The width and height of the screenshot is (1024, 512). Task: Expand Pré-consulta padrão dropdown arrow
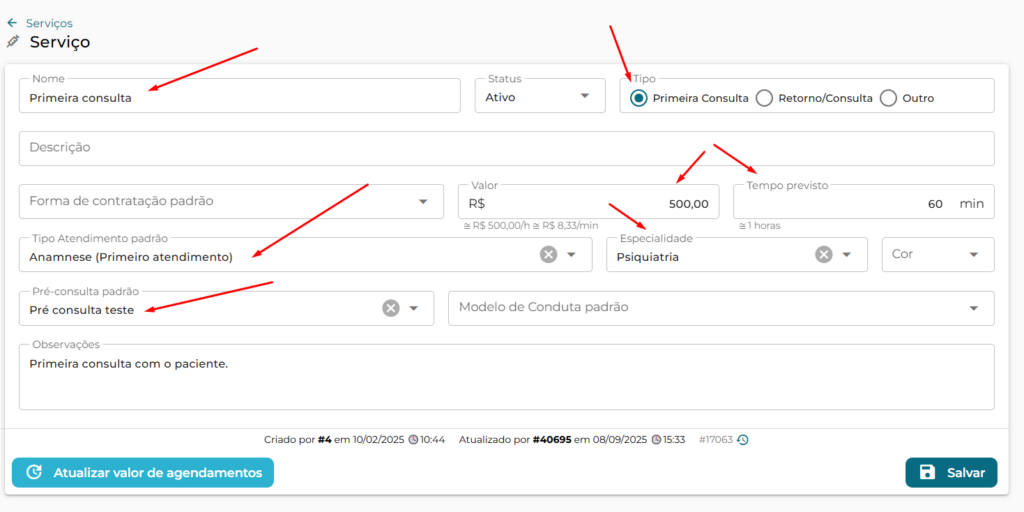413,308
